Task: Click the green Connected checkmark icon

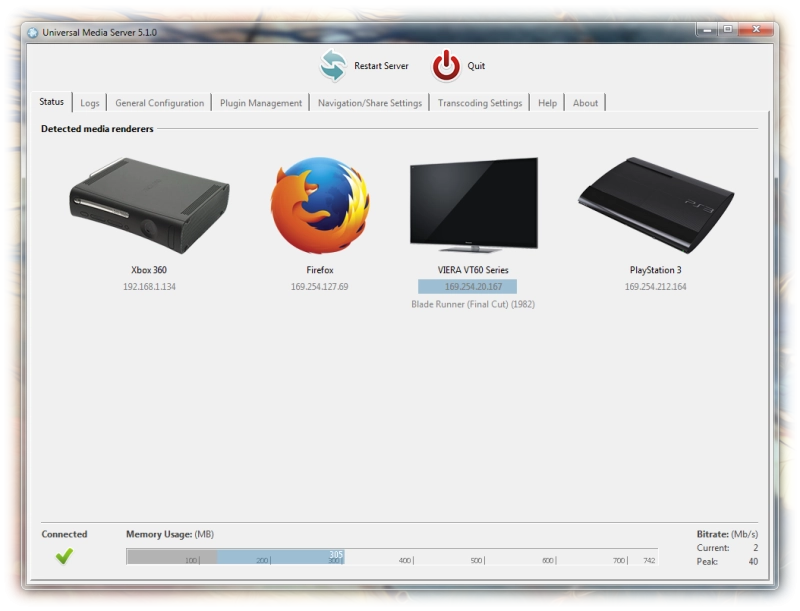Action: tap(64, 556)
